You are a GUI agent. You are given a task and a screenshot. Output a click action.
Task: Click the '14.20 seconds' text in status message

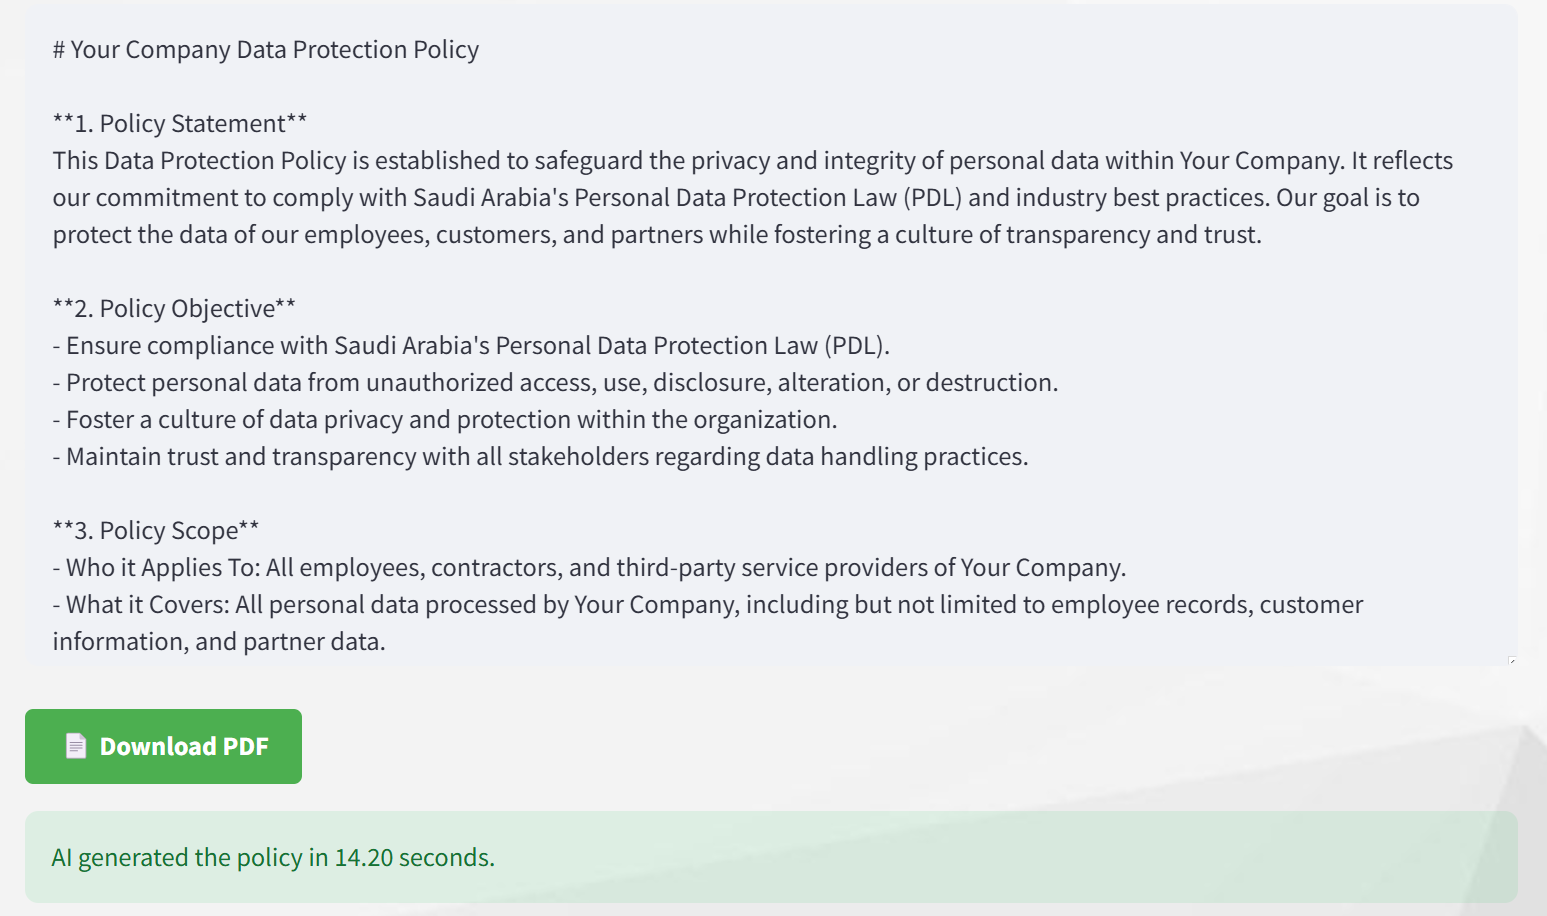pyautogui.click(x=414, y=858)
